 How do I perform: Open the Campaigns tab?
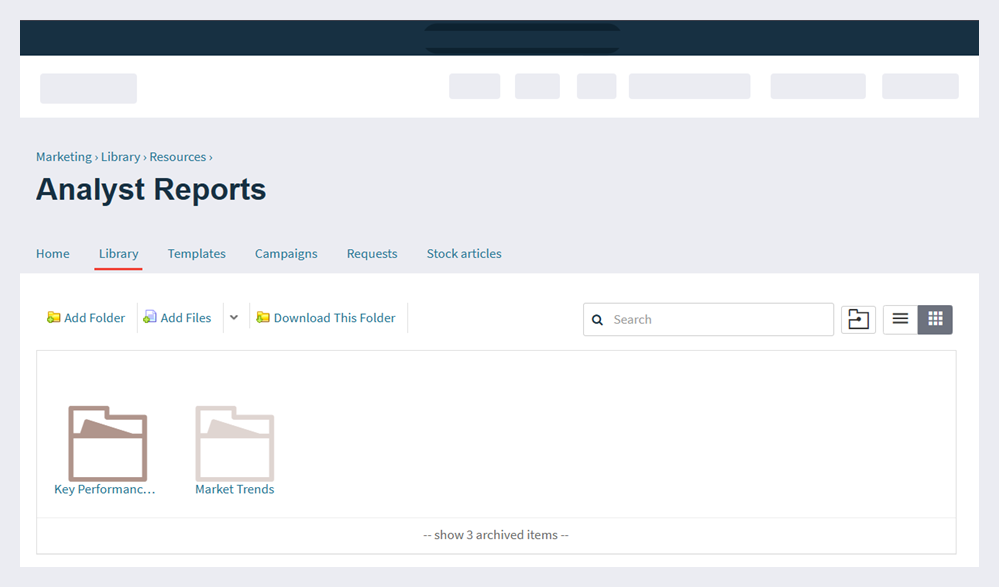[x=286, y=253]
